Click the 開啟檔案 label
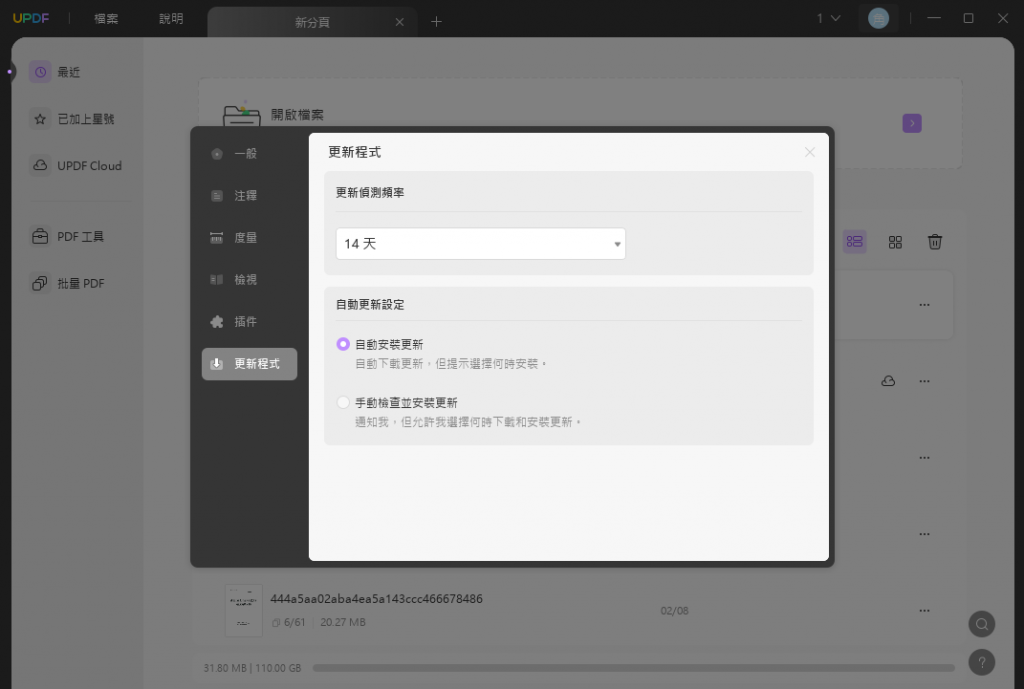Viewport: 1024px width, 689px height. pyautogui.click(x=297, y=115)
